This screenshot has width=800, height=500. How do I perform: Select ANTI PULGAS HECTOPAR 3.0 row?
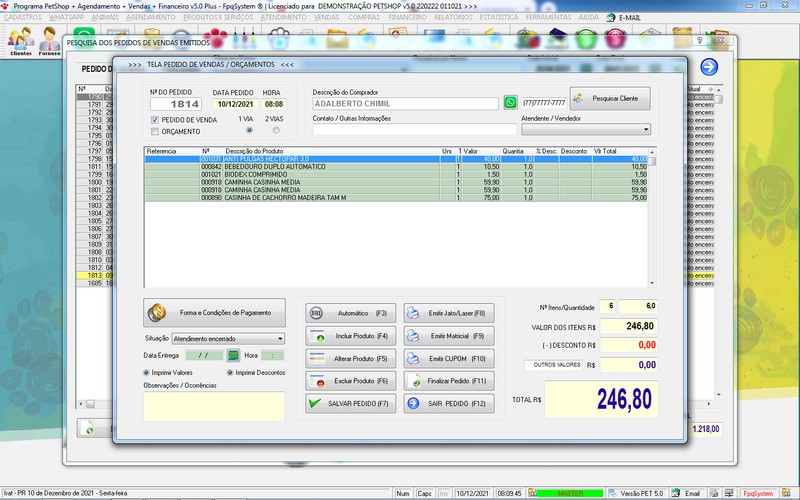[396, 159]
